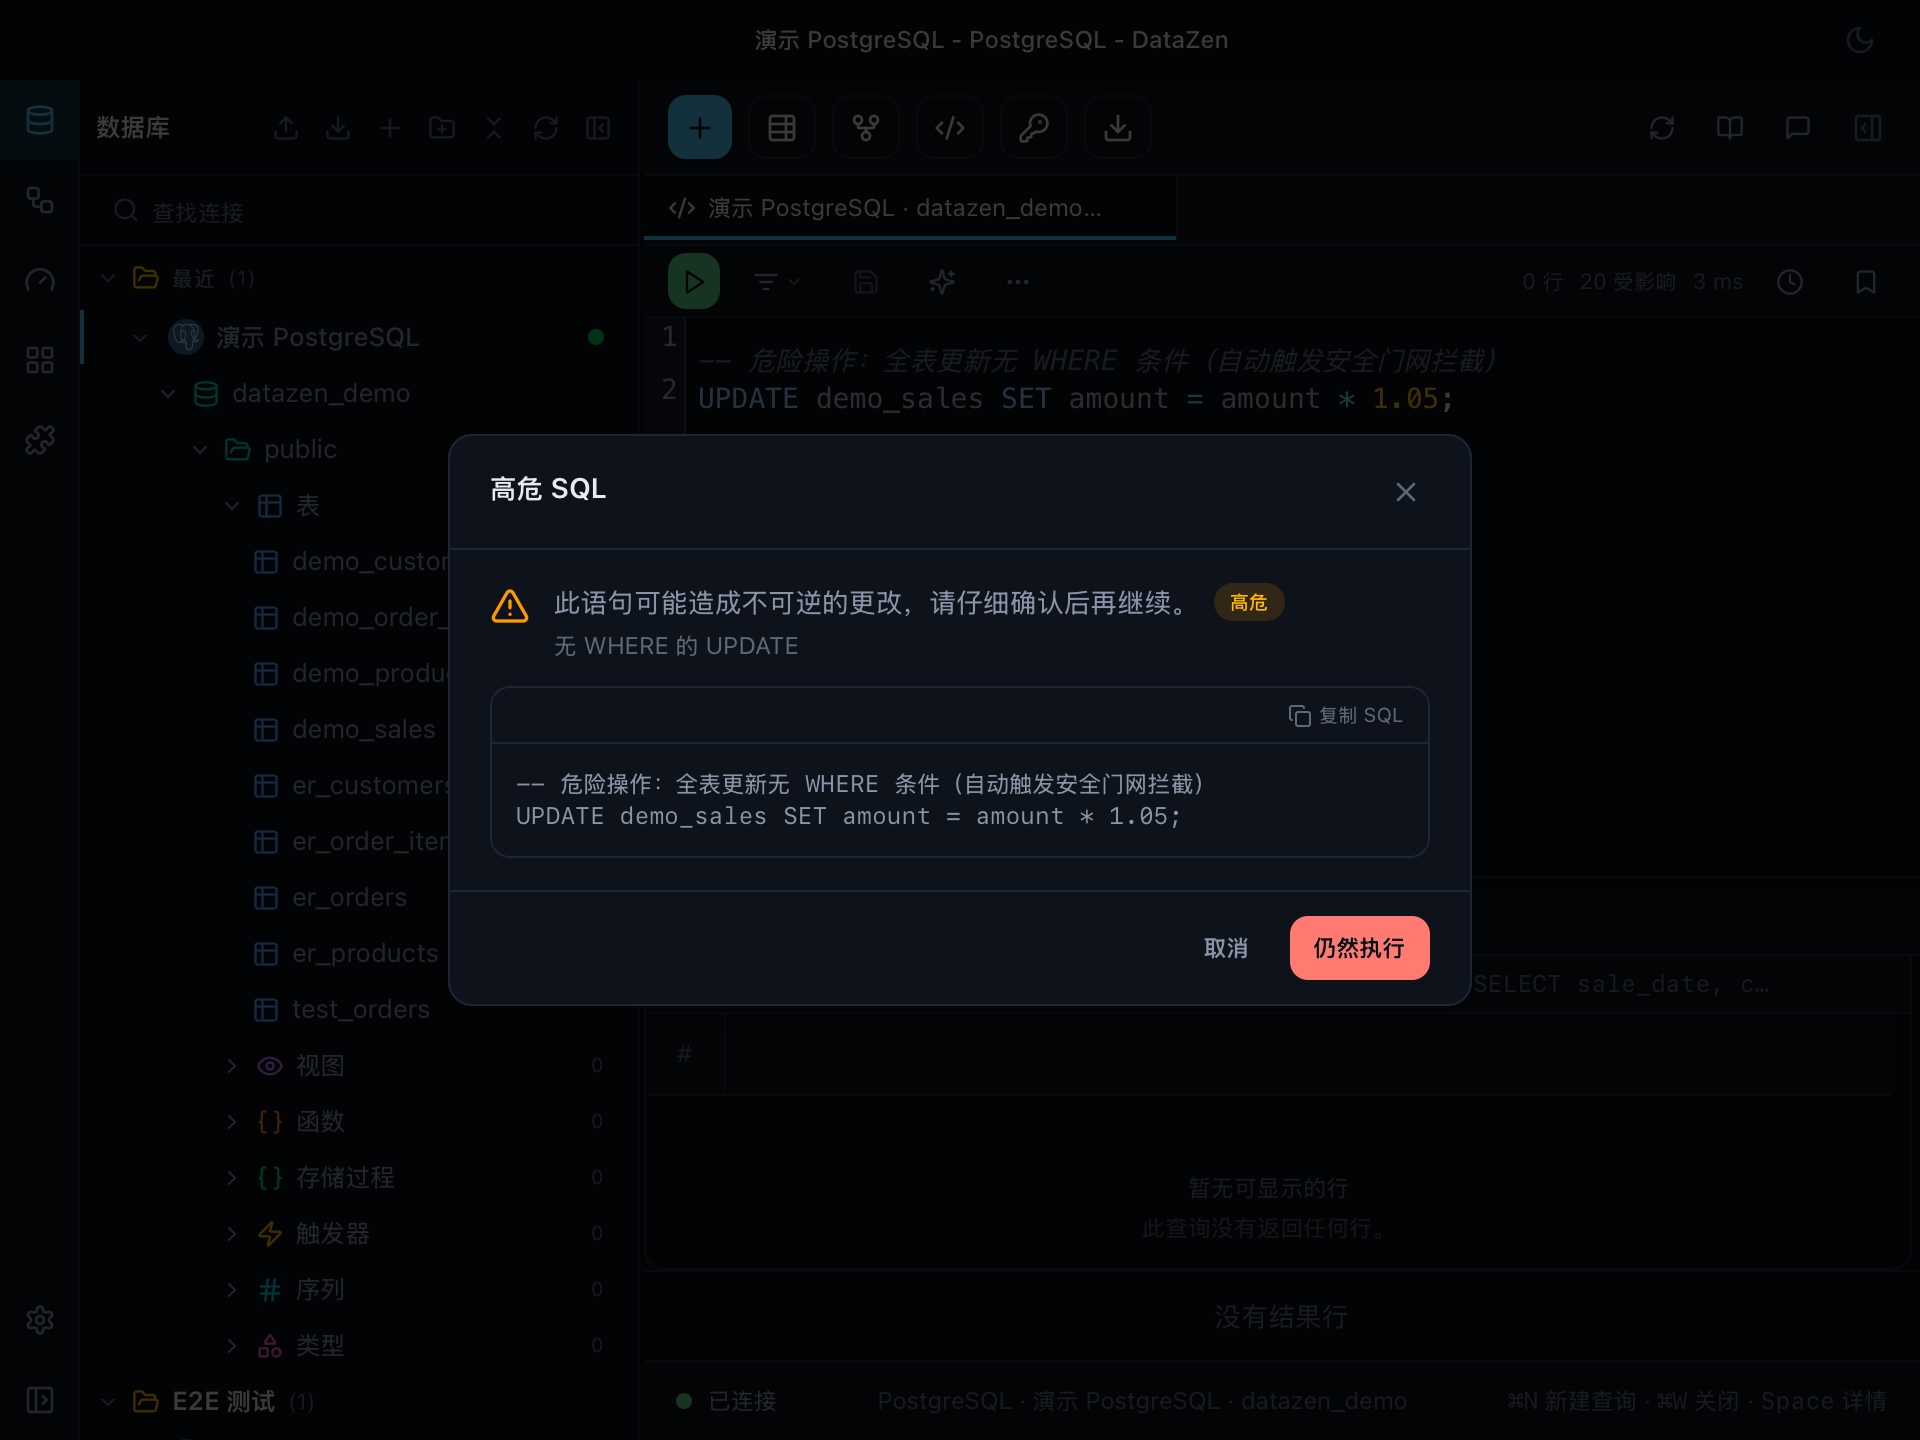Expand the 函数 functions node
Image resolution: width=1920 pixels, height=1440 pixels.
232,1121
